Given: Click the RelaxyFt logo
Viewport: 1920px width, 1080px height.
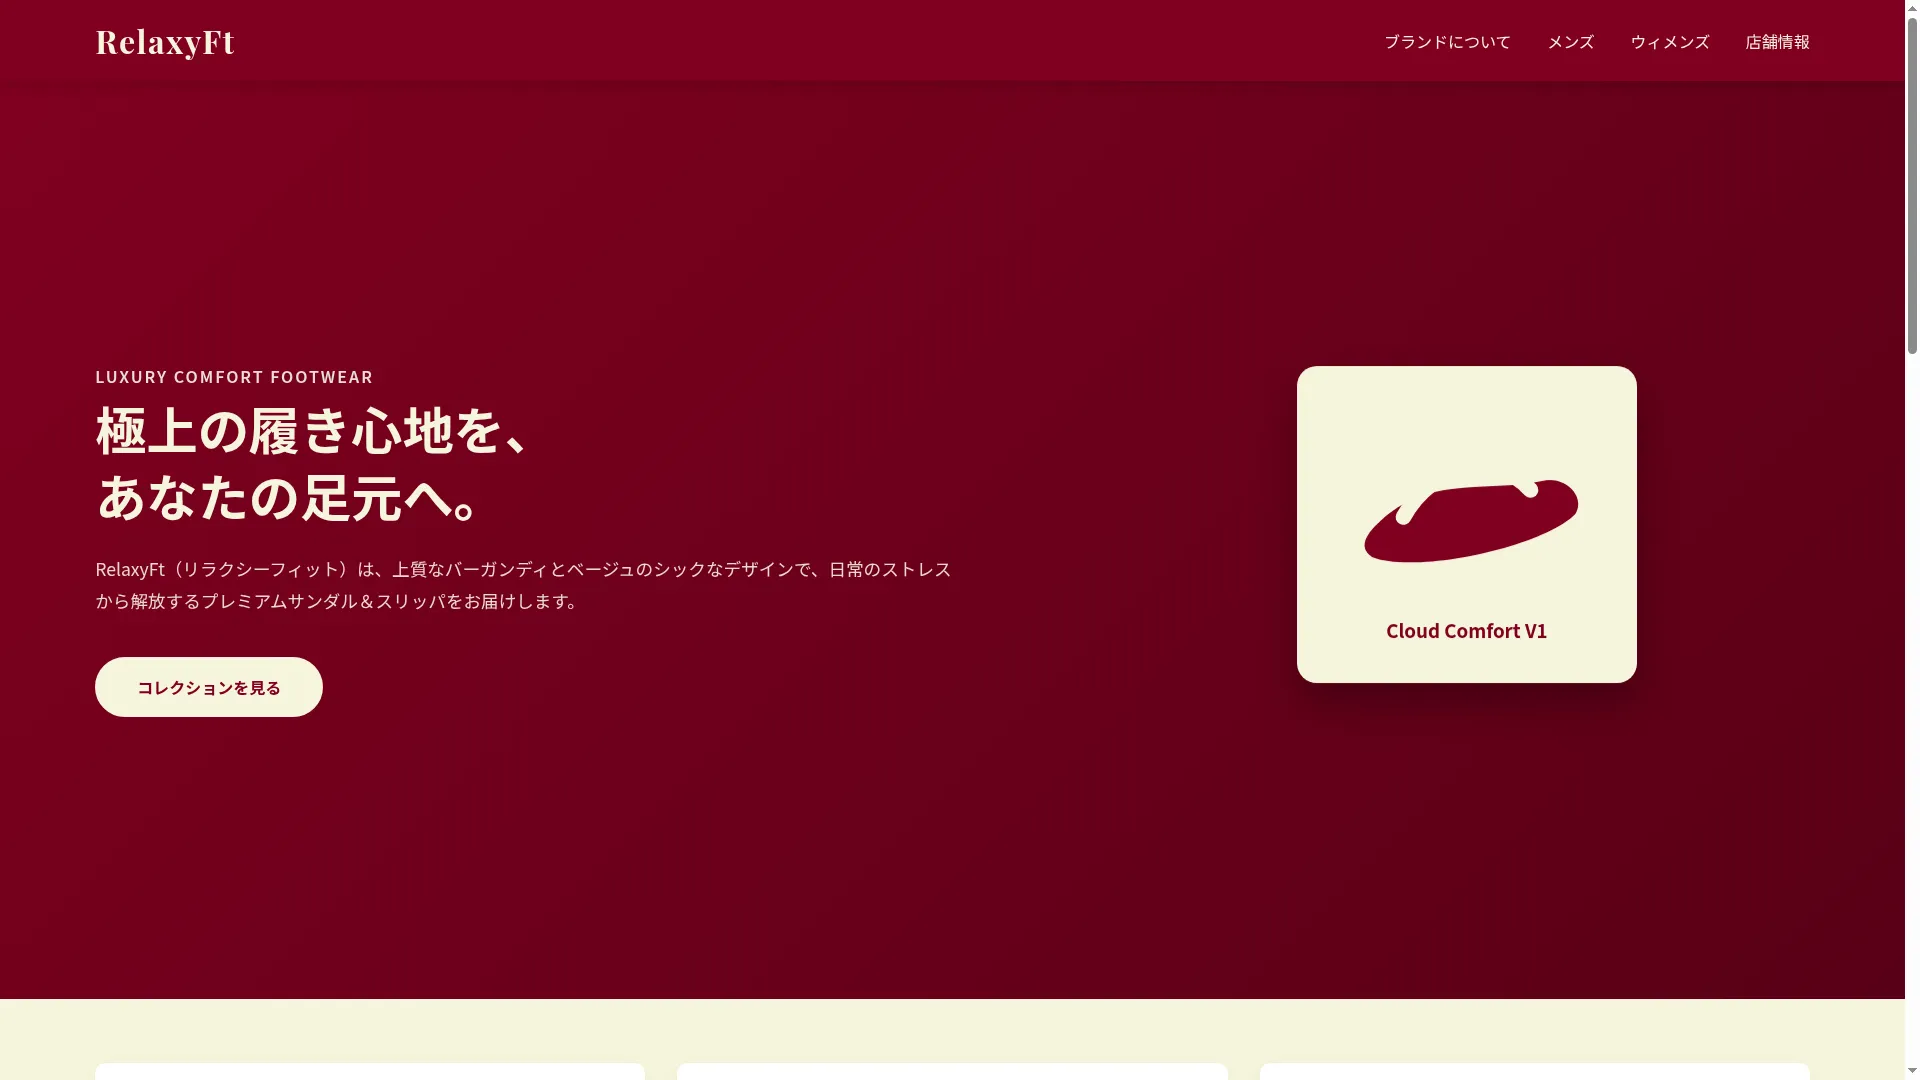Looking at the screenshot, I should (x=164, y=42).
